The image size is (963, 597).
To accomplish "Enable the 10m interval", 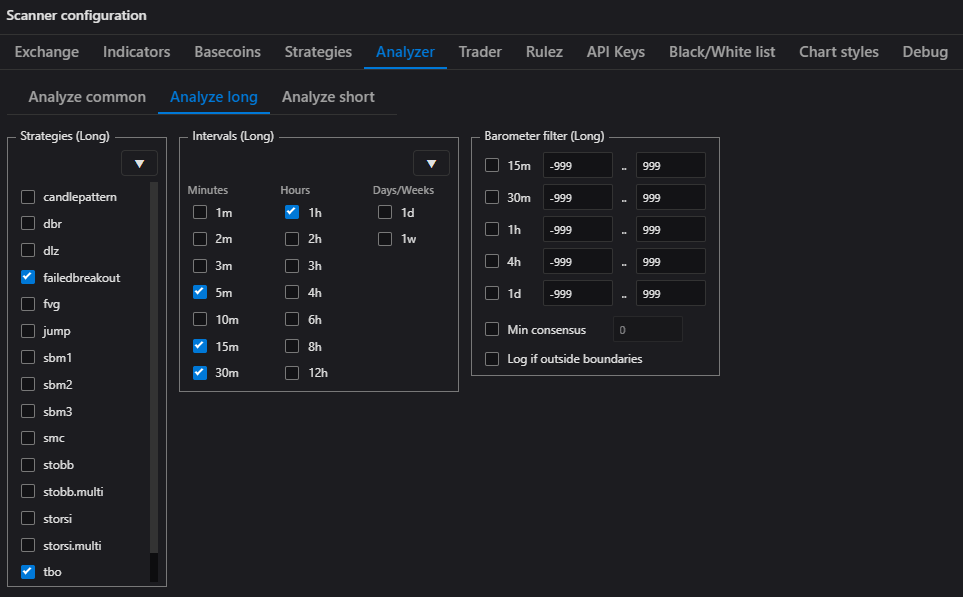I will click(200, 319).
